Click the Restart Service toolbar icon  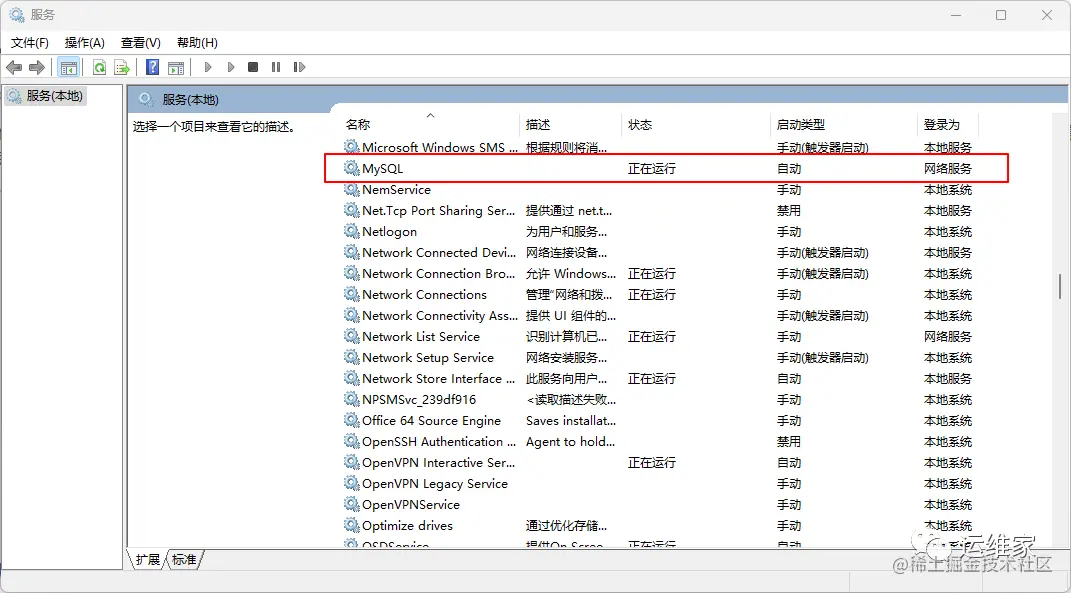[299, 67]
